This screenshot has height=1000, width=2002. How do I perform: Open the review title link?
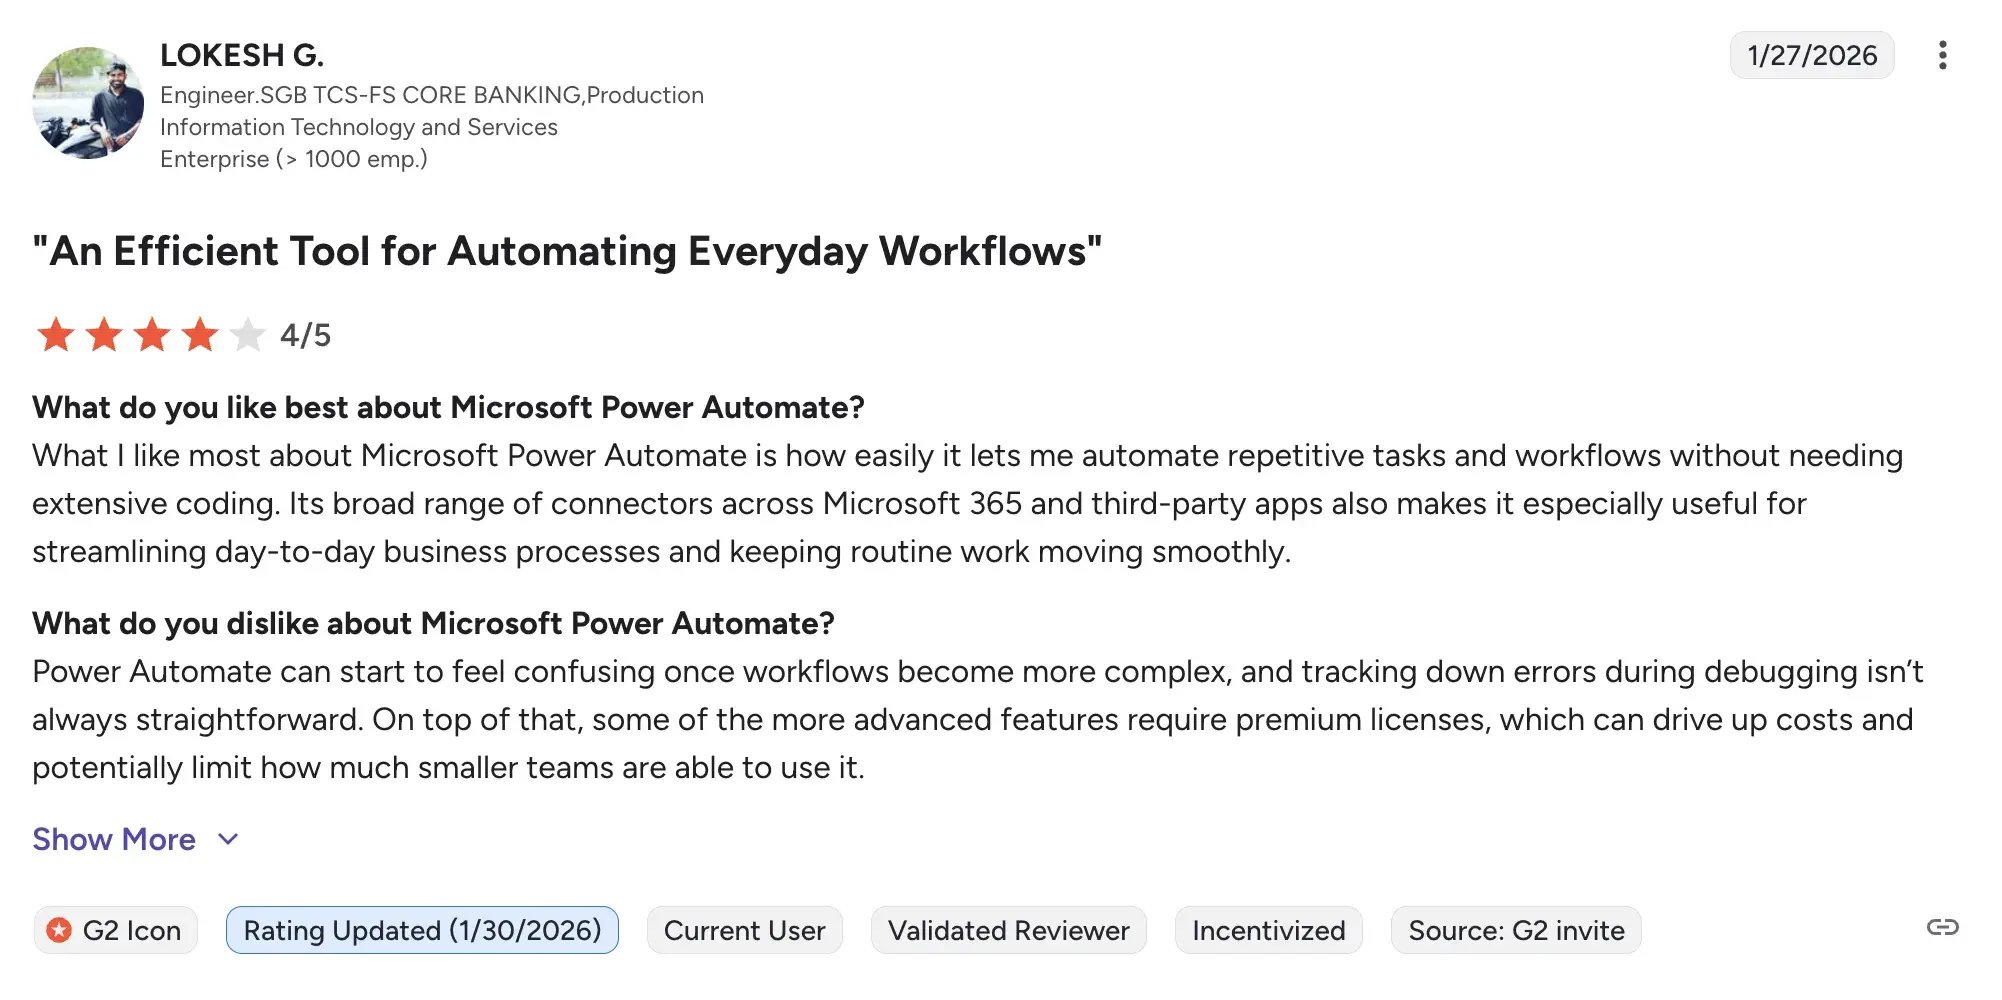(x=566, y=252)
